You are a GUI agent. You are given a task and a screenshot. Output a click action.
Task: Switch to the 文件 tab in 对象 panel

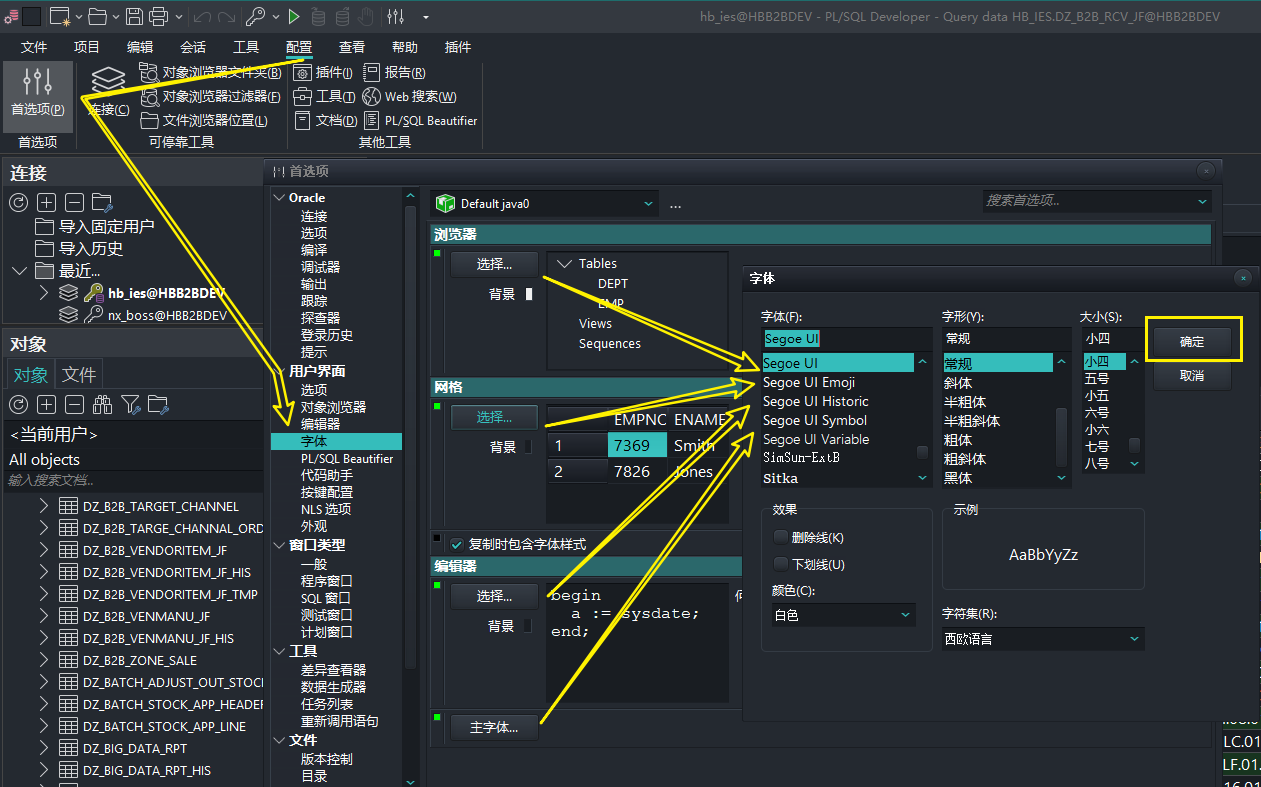coord(79,375)
